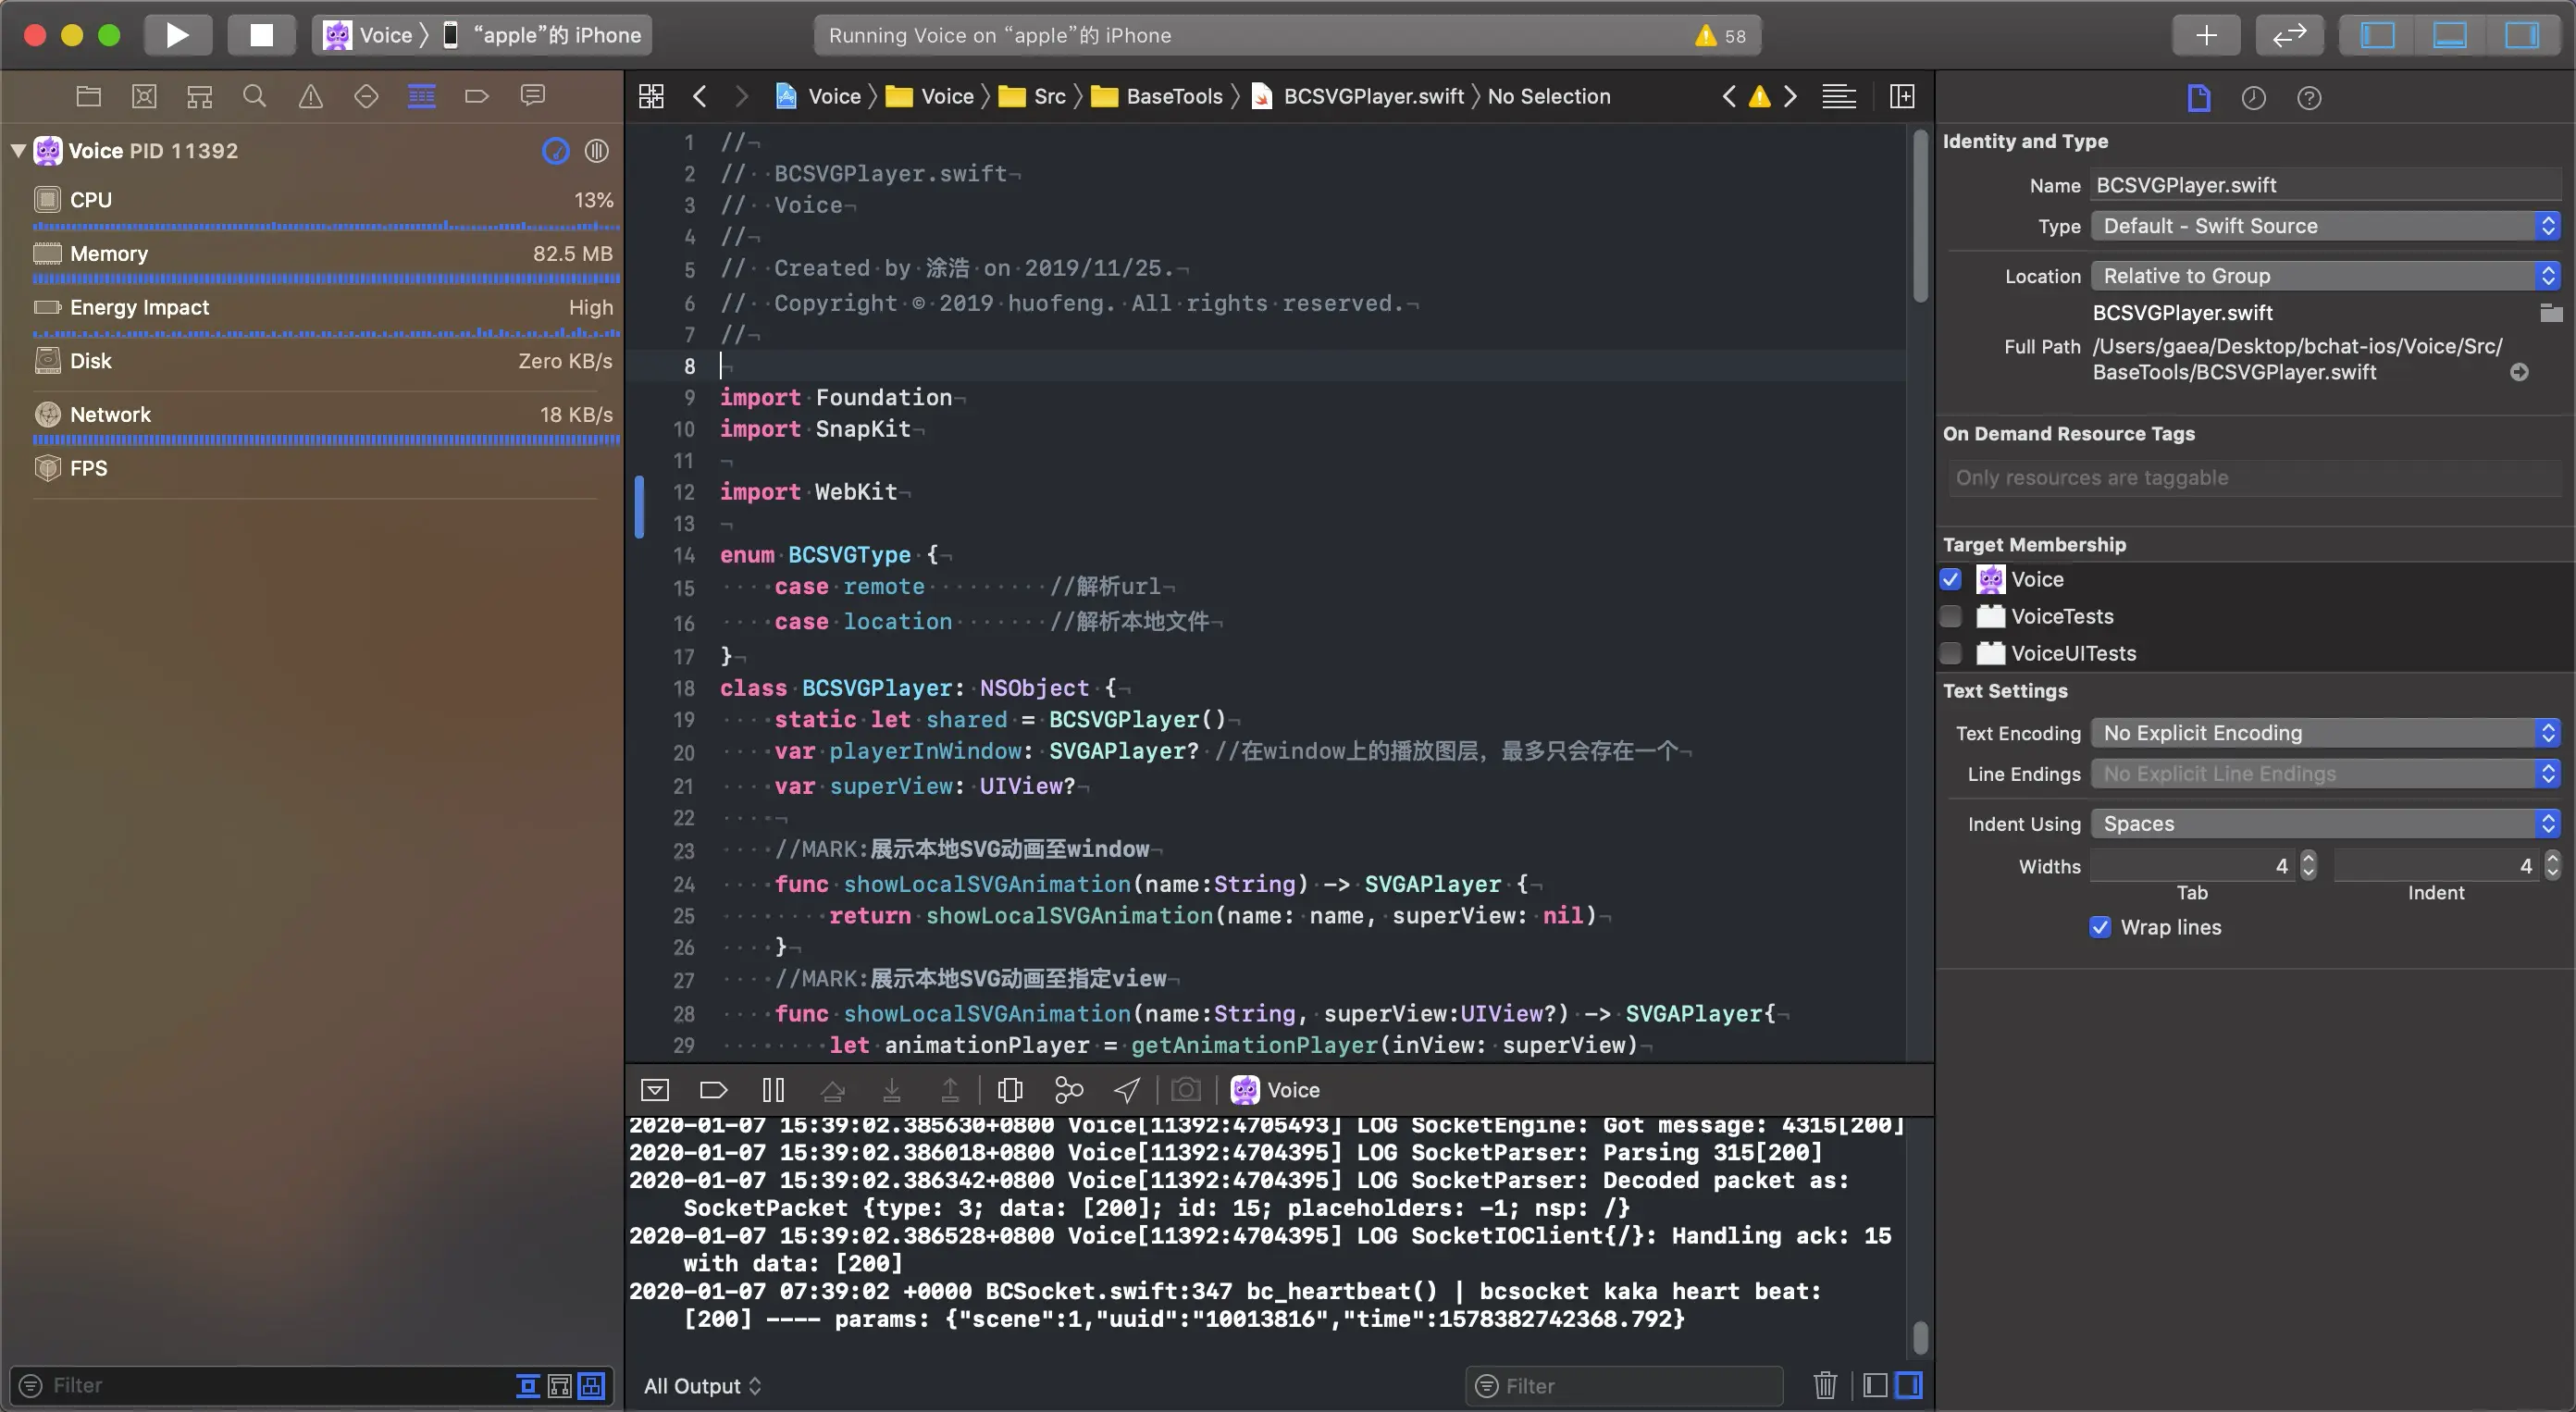Click the debug view hierarchy button
This screenshot has width=2576, height=1412.
coord(1010,1089)
